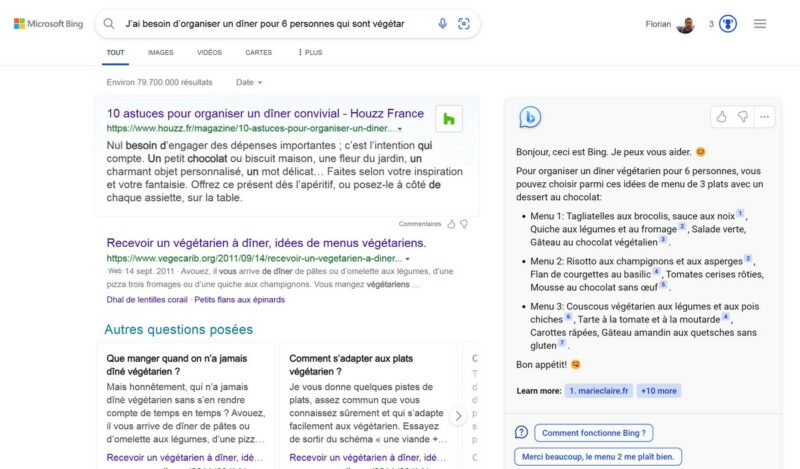This screenshot has width=800, height=469.
Task: Expand vegecarib URL dropdown arrow
Action: 408,259
